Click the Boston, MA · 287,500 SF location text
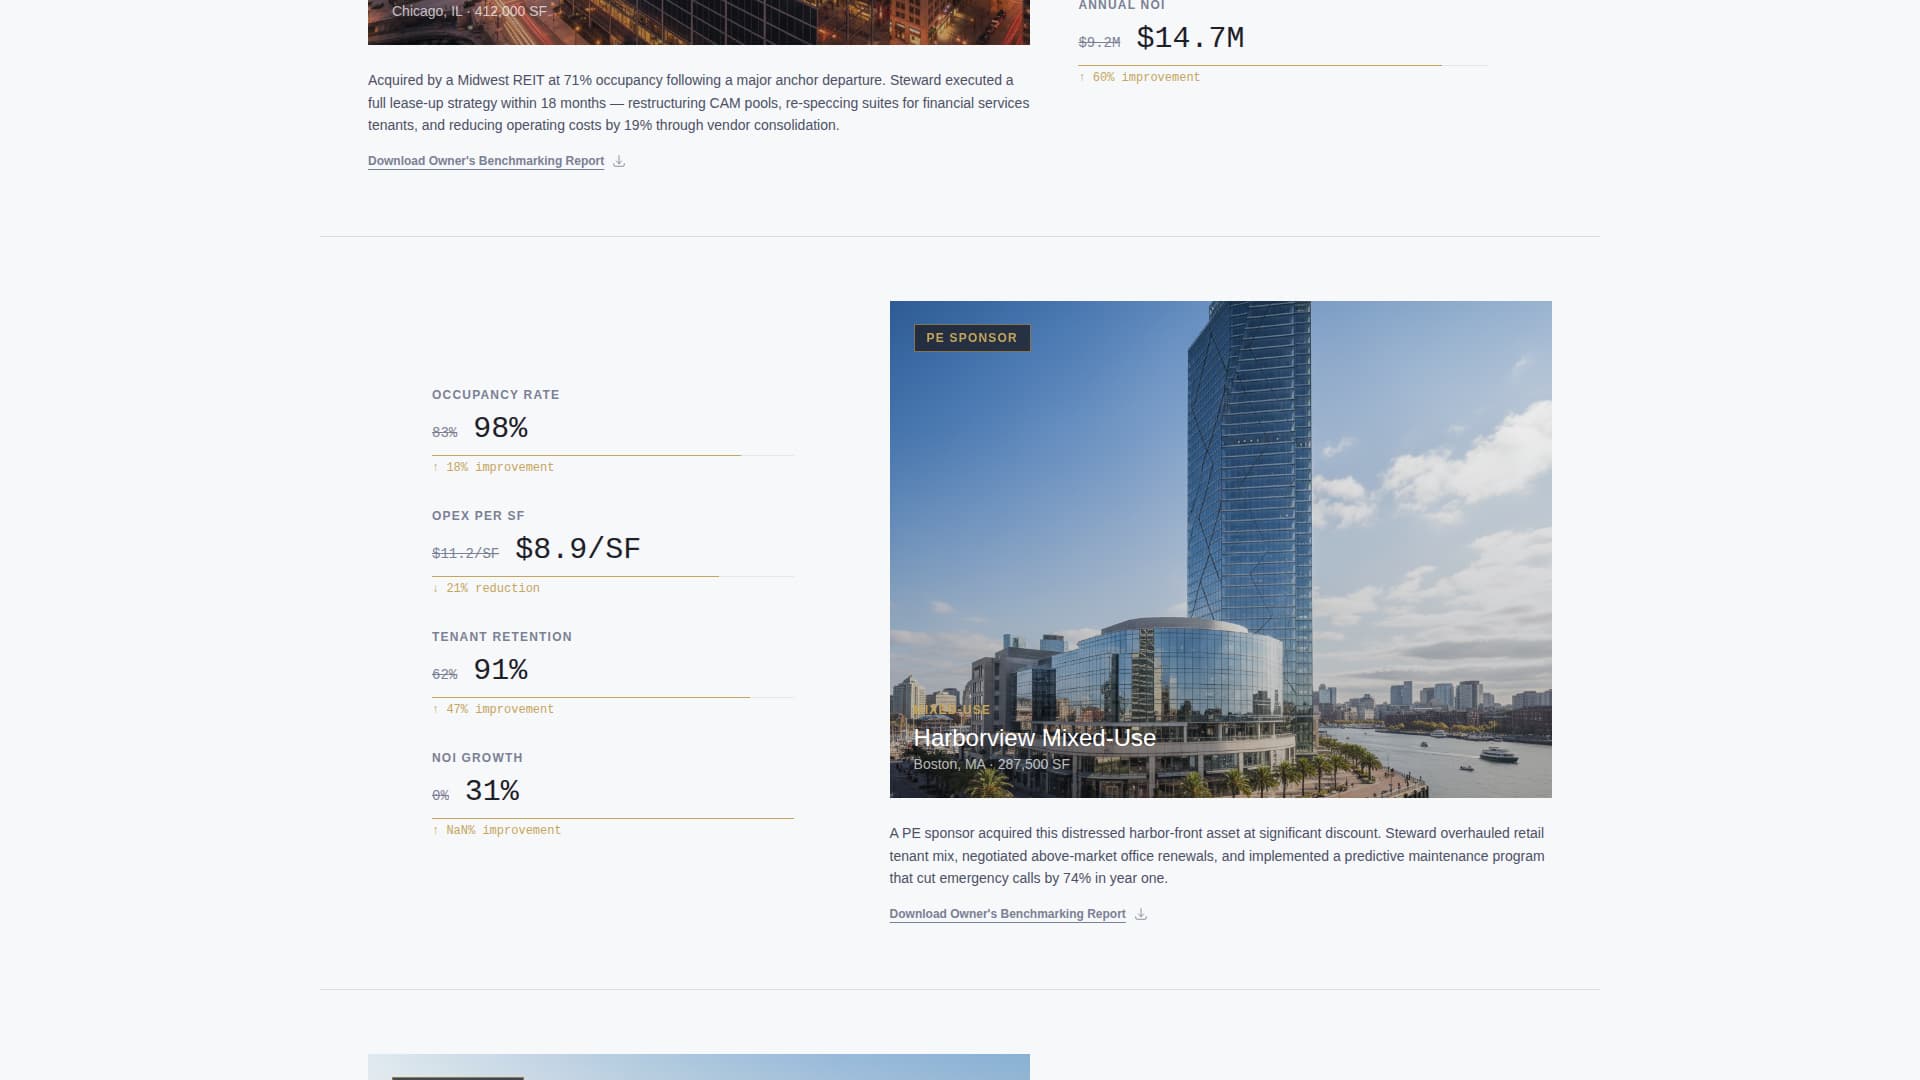 pos(991,764)
